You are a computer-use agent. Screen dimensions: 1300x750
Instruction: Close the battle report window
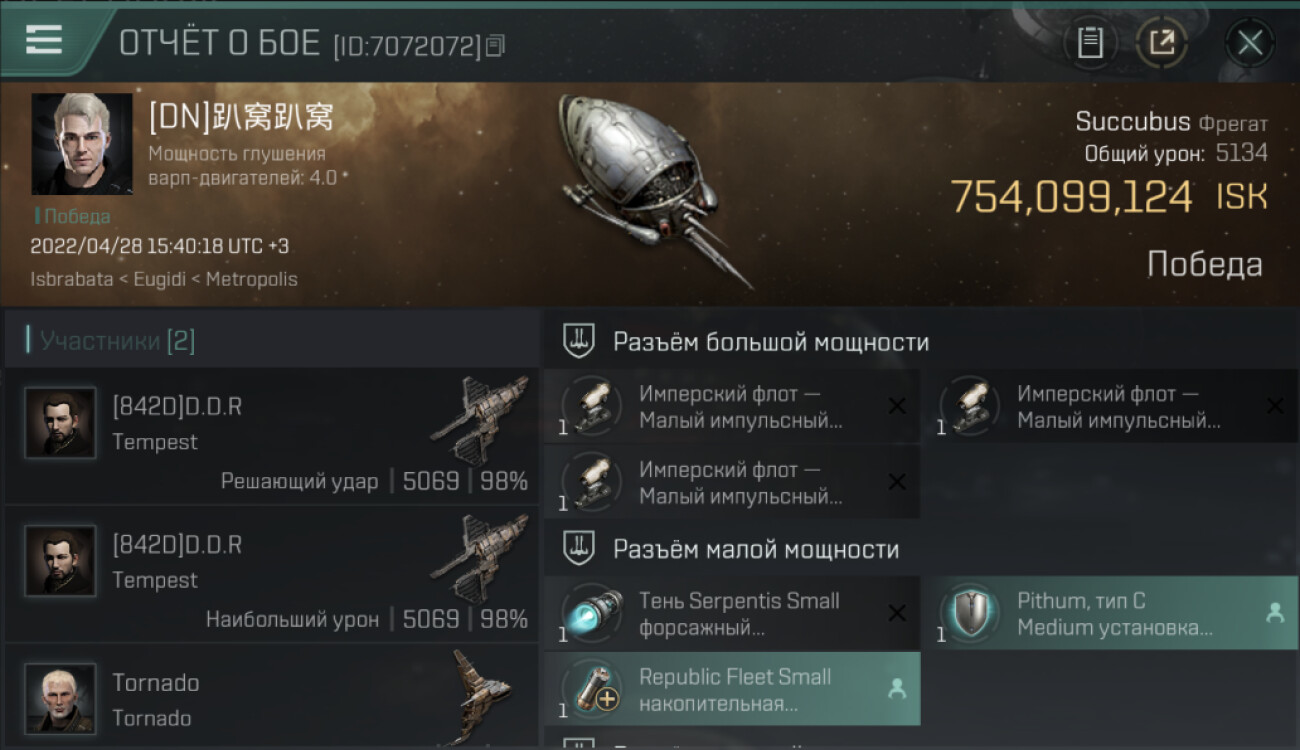point(1250,43)
